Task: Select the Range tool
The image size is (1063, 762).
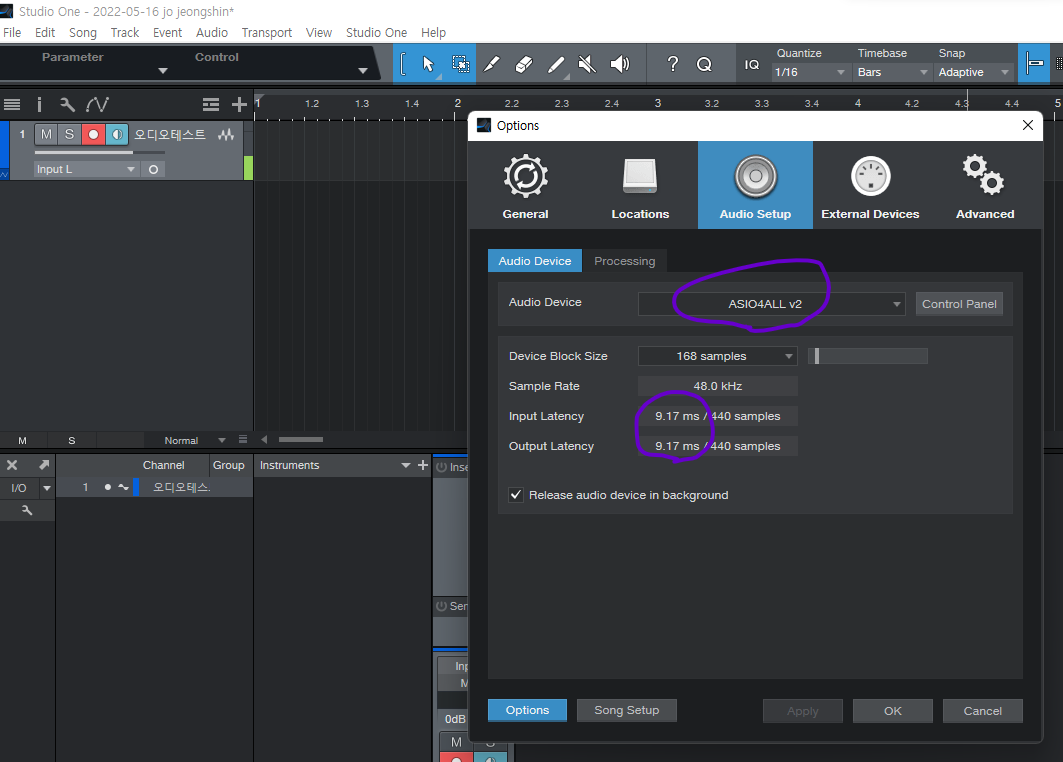Action: coord(460,64)
